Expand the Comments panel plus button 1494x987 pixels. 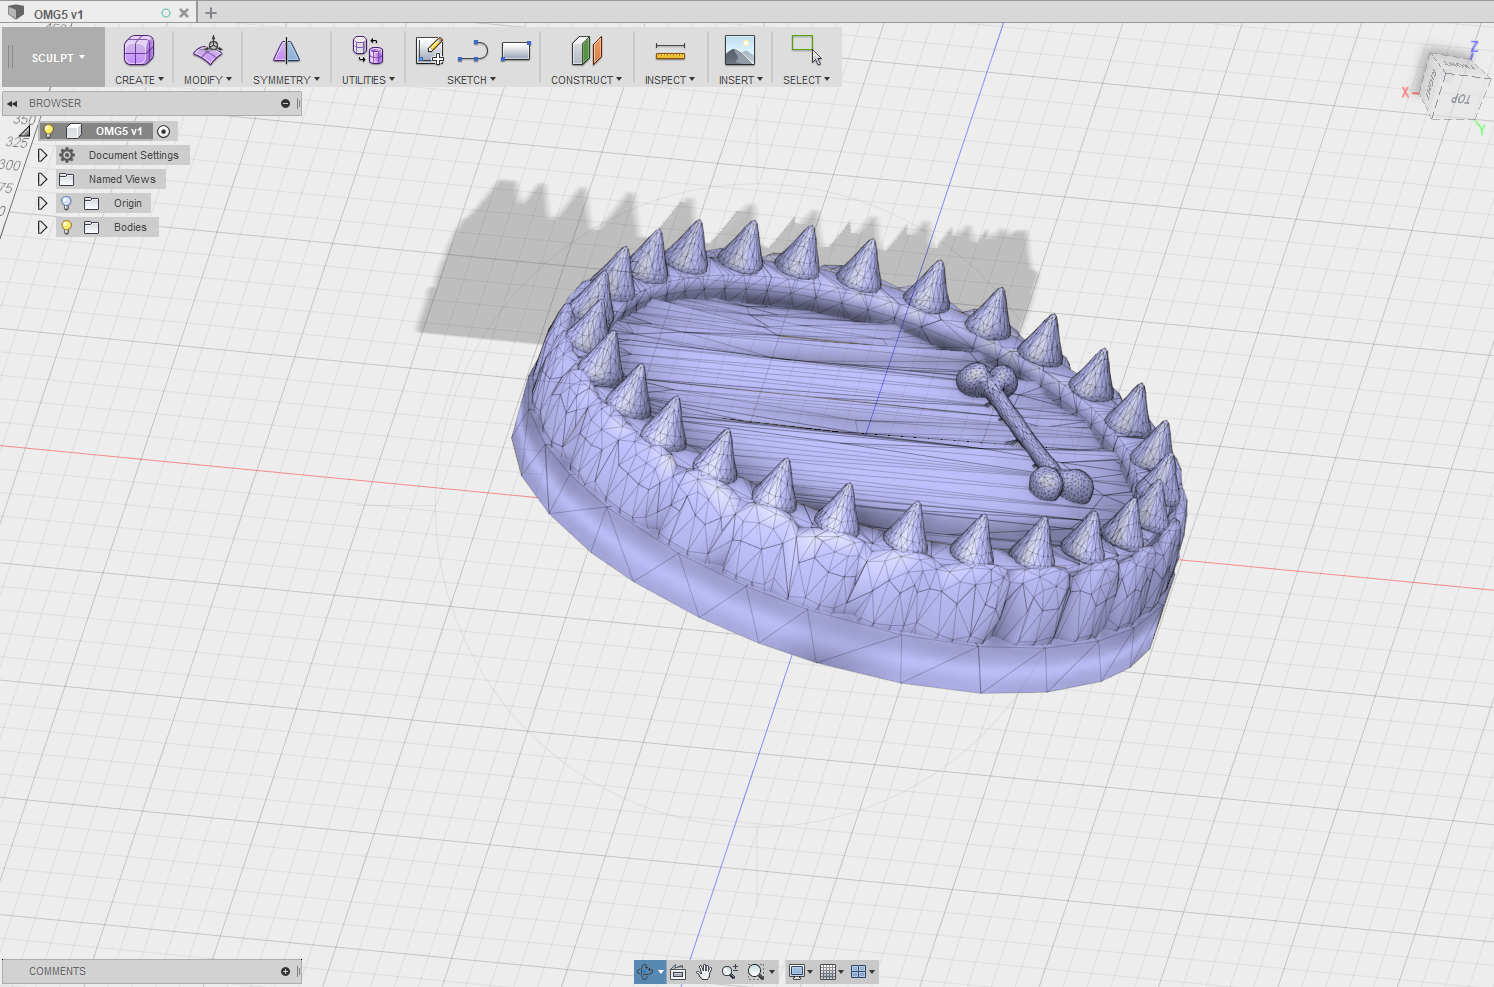pyautogui.click(x=285, y=971)
